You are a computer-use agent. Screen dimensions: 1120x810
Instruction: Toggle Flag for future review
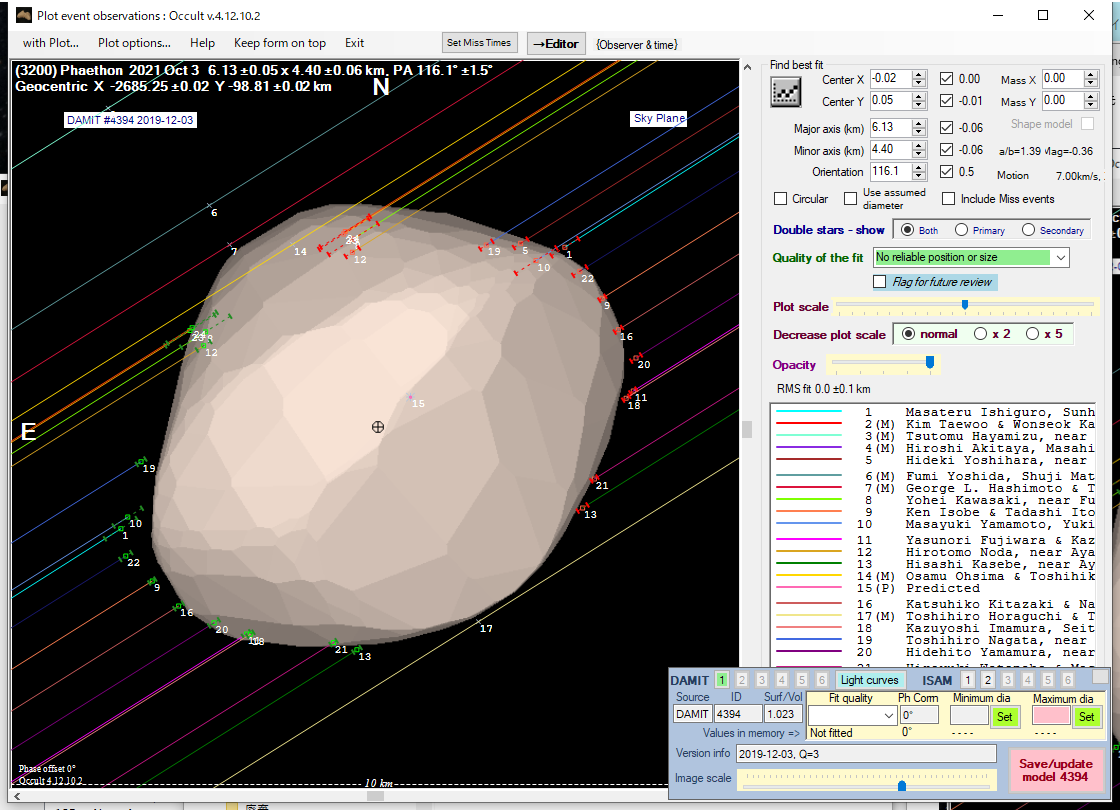click(x=880, y=282)
